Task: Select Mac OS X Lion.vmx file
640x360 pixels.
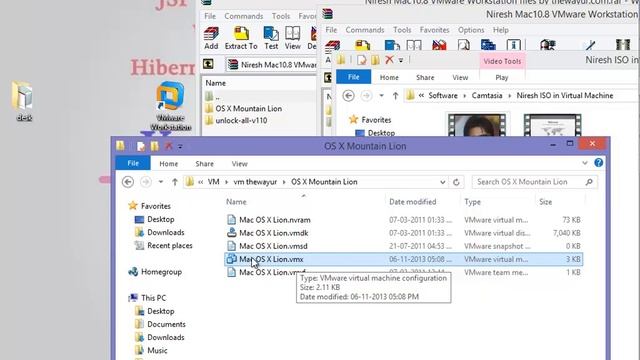Action: pos(404,259)
